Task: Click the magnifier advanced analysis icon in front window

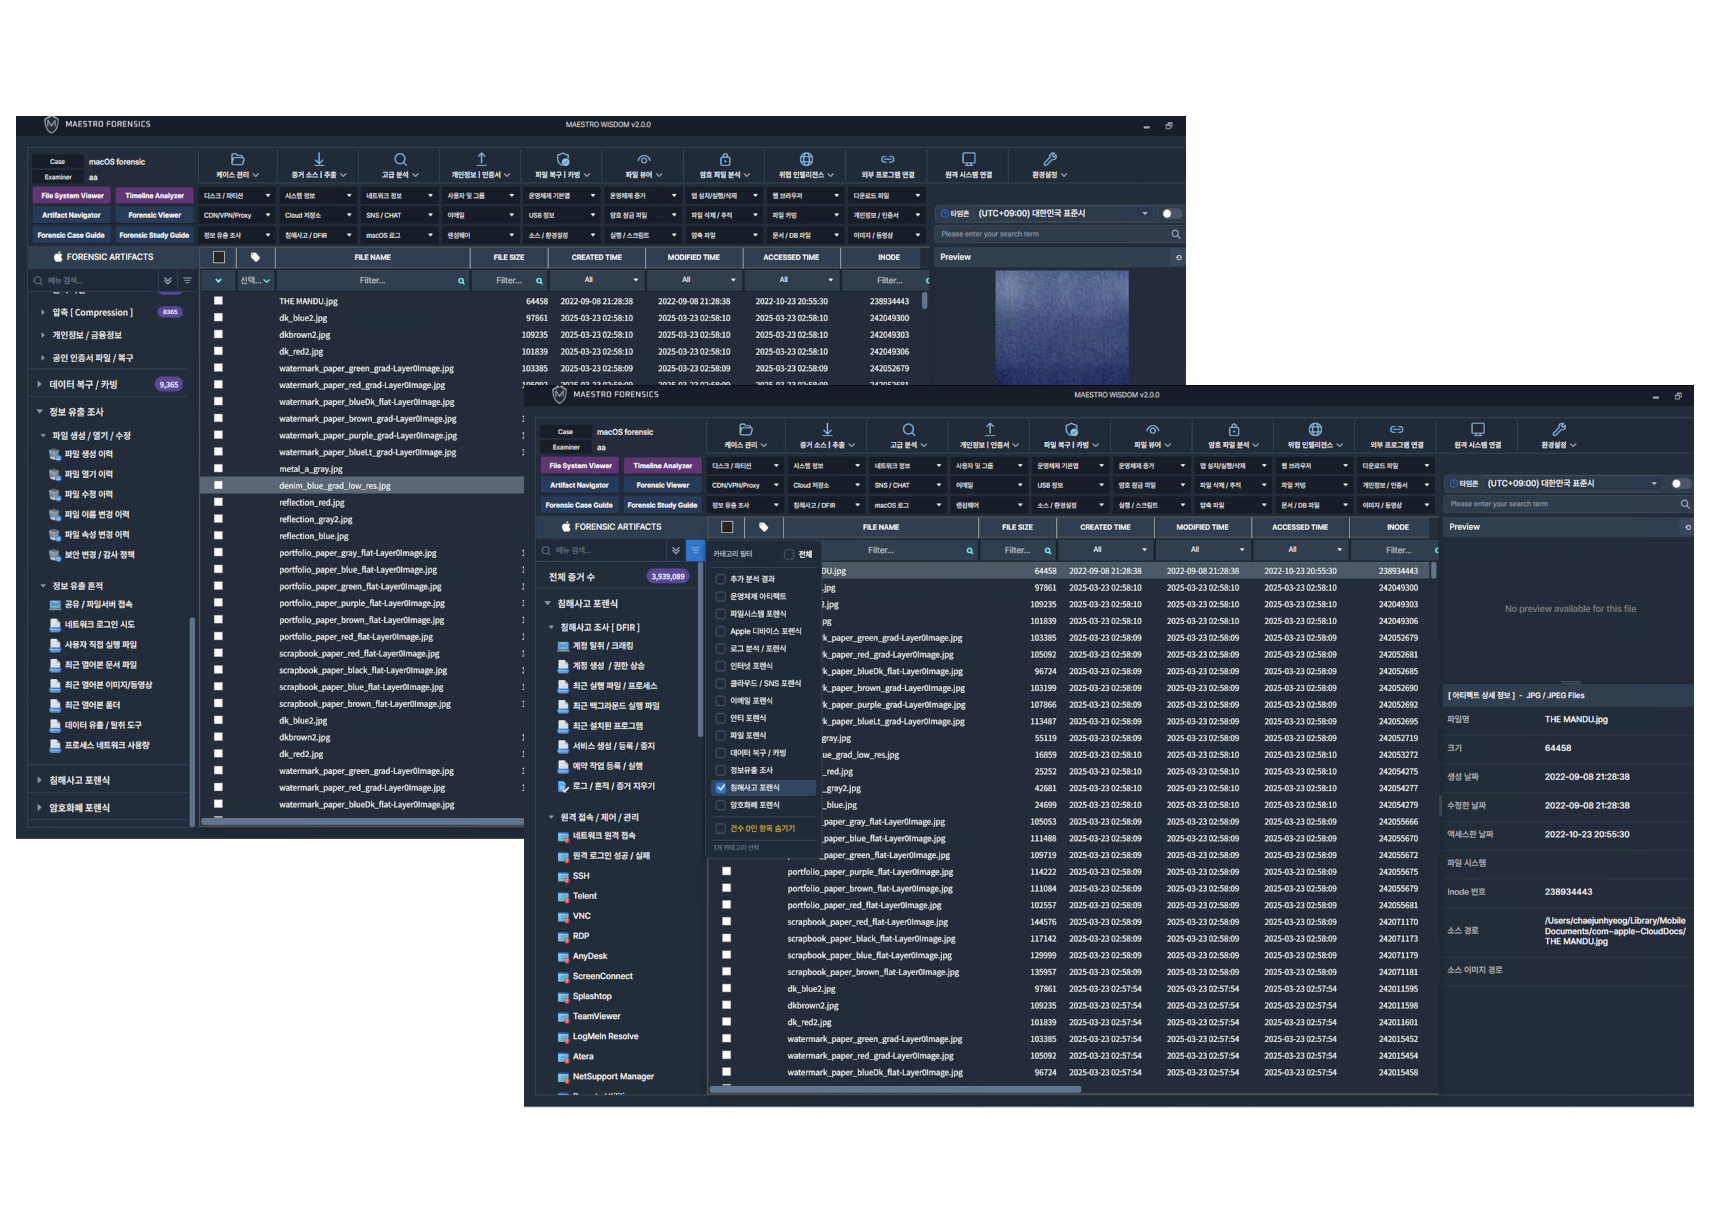Action: 909,429
